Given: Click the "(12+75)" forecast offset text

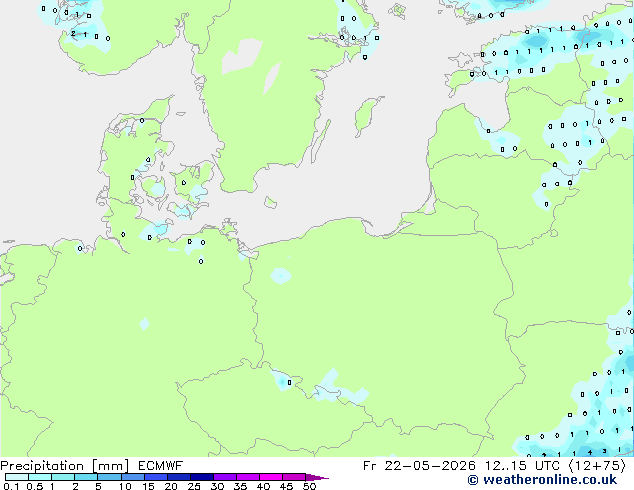Looking at the screenshot, I should [597, 466].
